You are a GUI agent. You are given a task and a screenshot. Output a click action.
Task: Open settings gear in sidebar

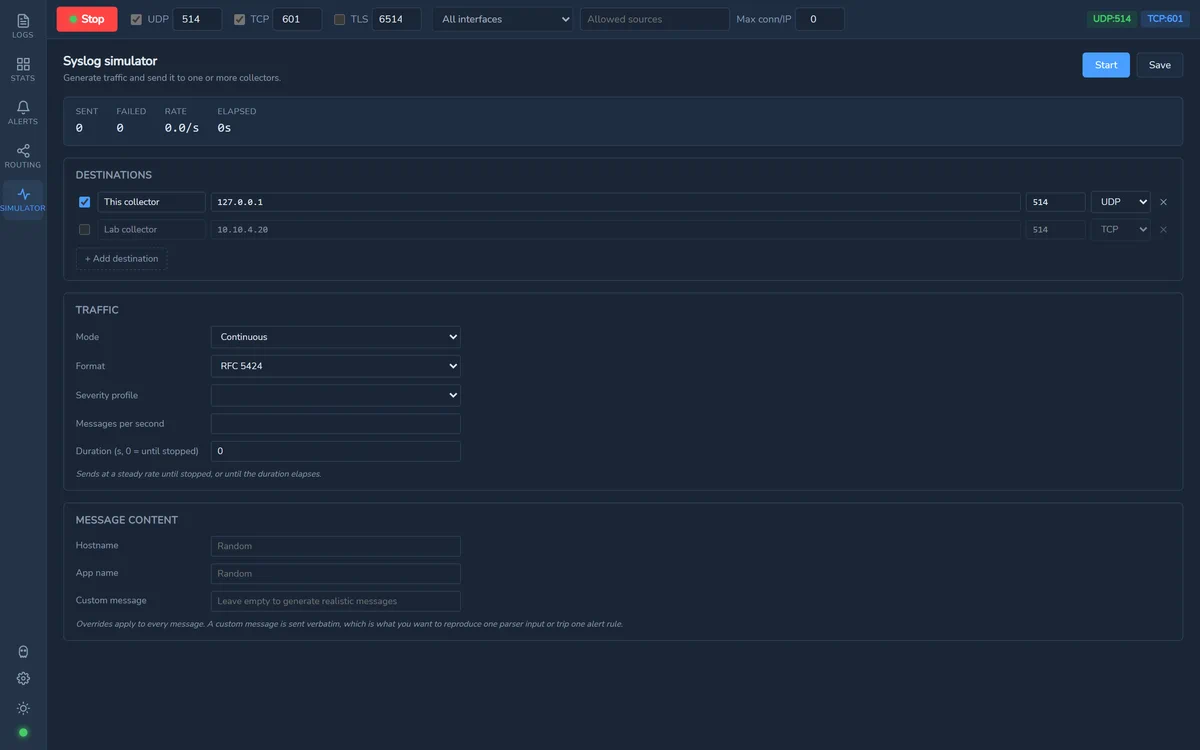coord(23,678)
